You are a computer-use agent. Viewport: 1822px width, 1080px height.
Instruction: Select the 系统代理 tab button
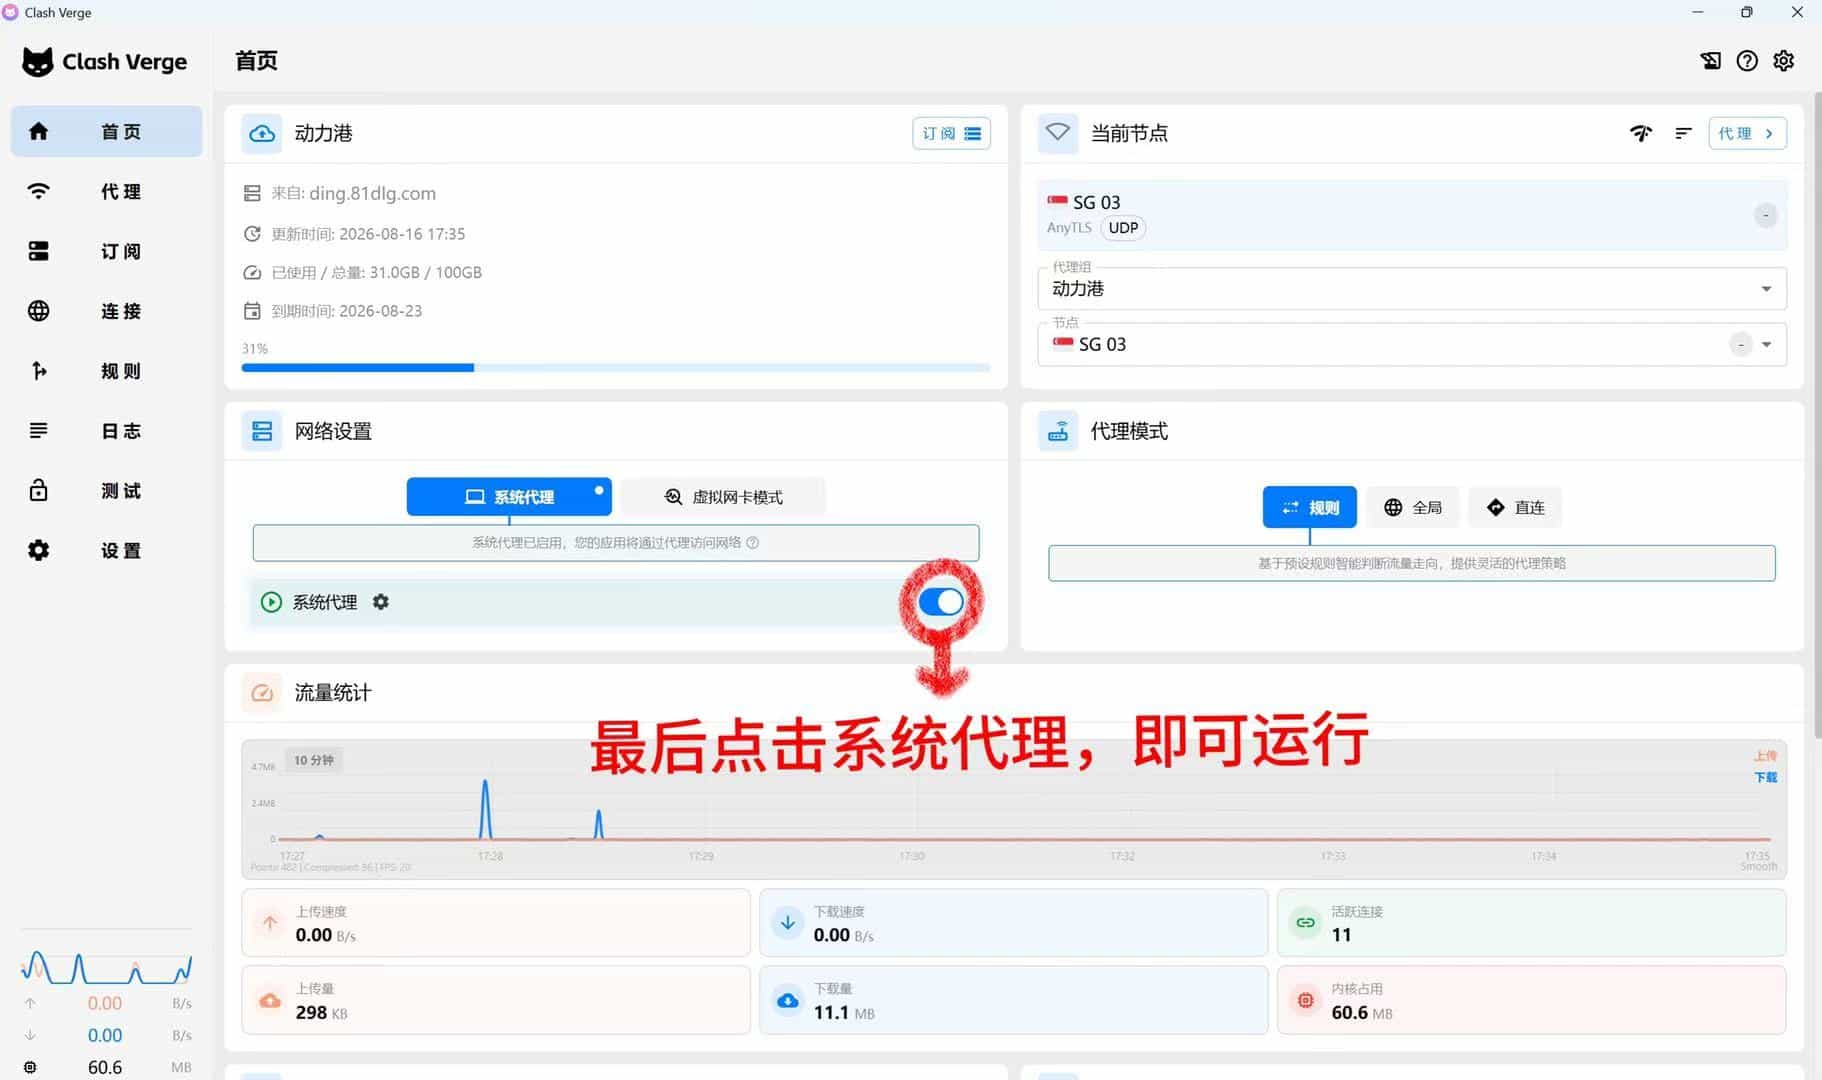[509, 497]
